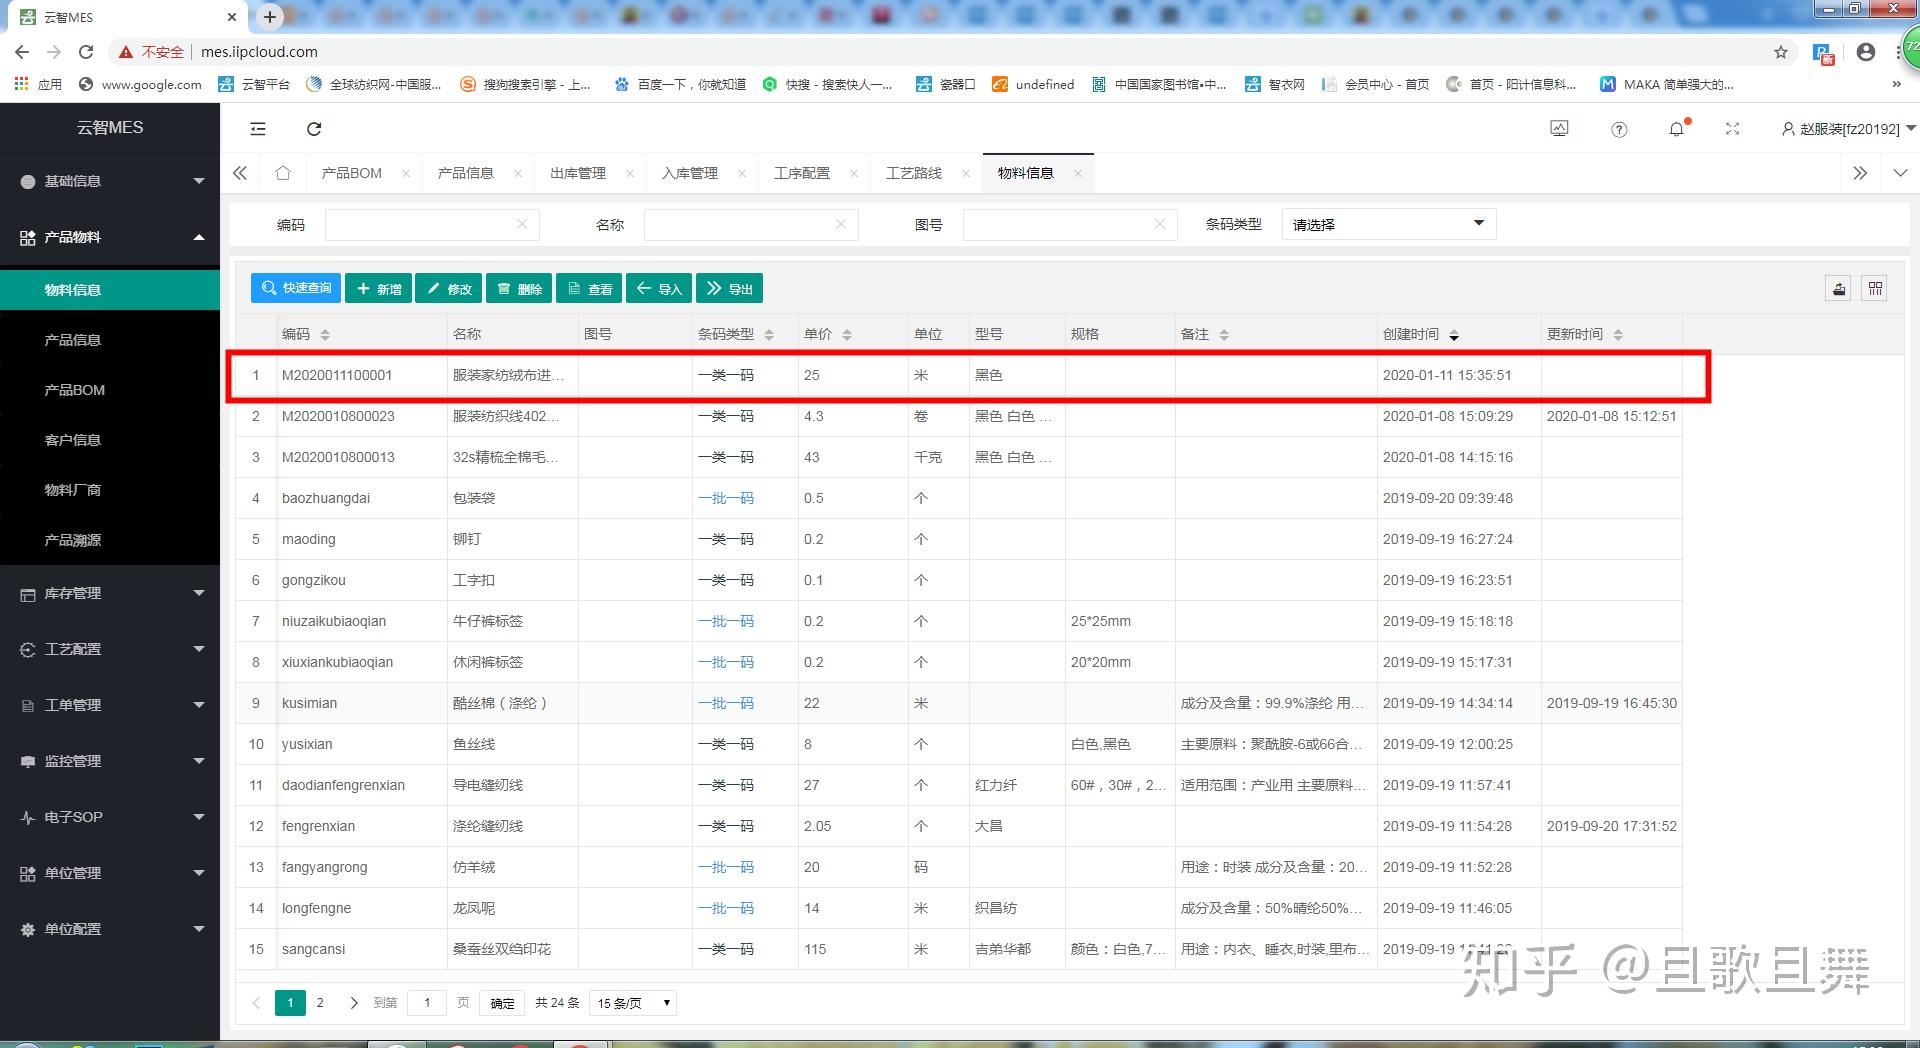Screen dimensions: 1920x1048
Task: Open the user account 赵服装 dropdown
Action: click(x=1849, y=128)
